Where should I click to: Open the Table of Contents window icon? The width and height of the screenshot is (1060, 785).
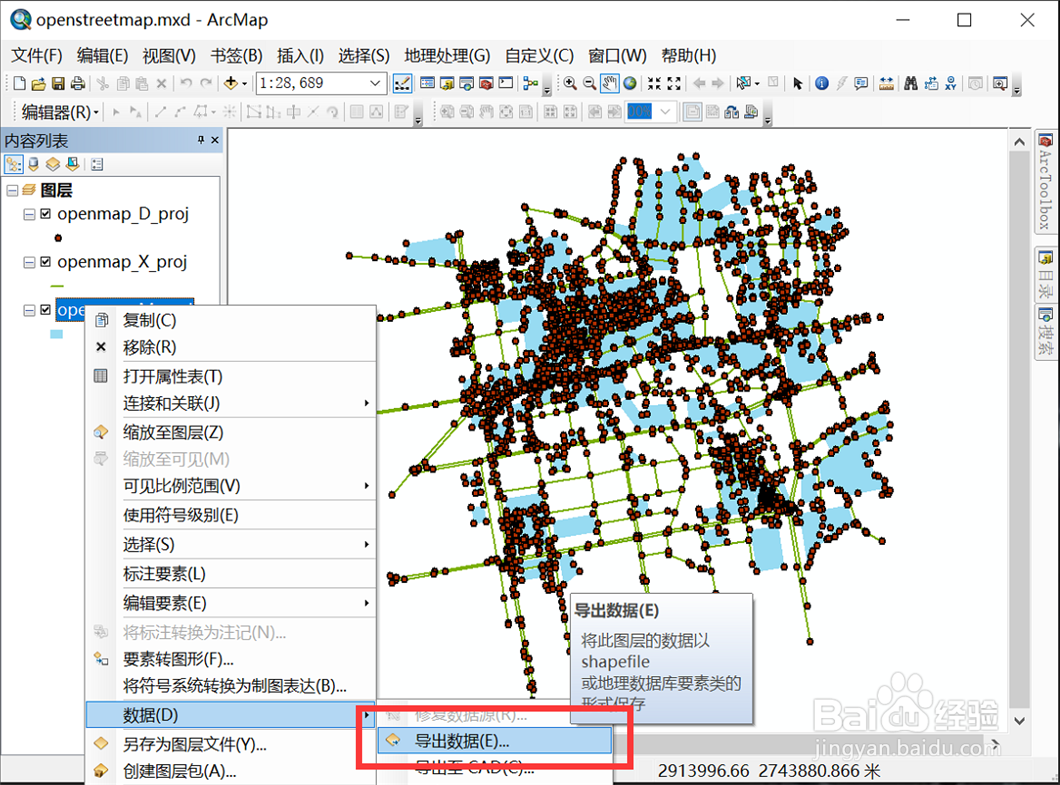tap(427, 83)
